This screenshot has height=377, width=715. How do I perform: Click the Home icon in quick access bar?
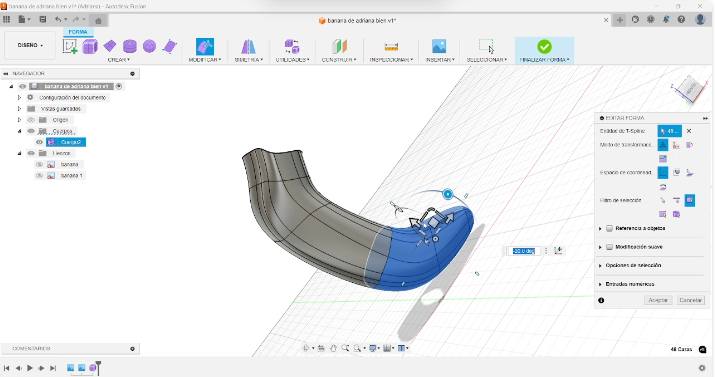tap(98, 20)
